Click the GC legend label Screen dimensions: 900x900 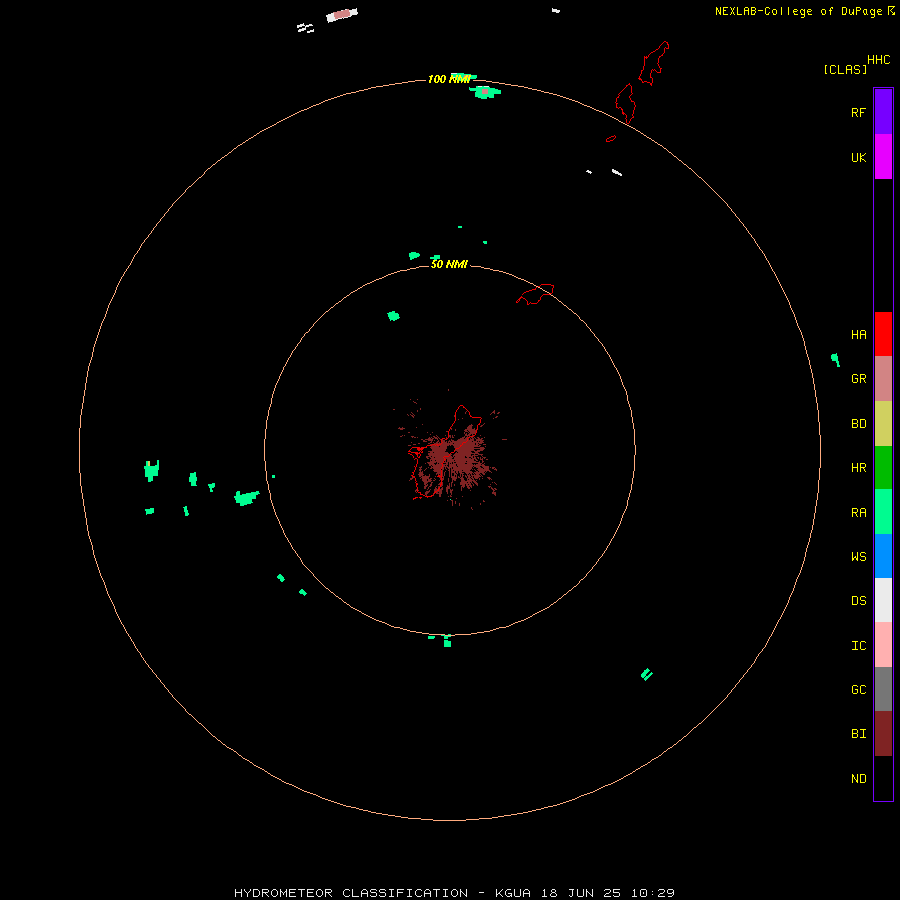(859, 690)
